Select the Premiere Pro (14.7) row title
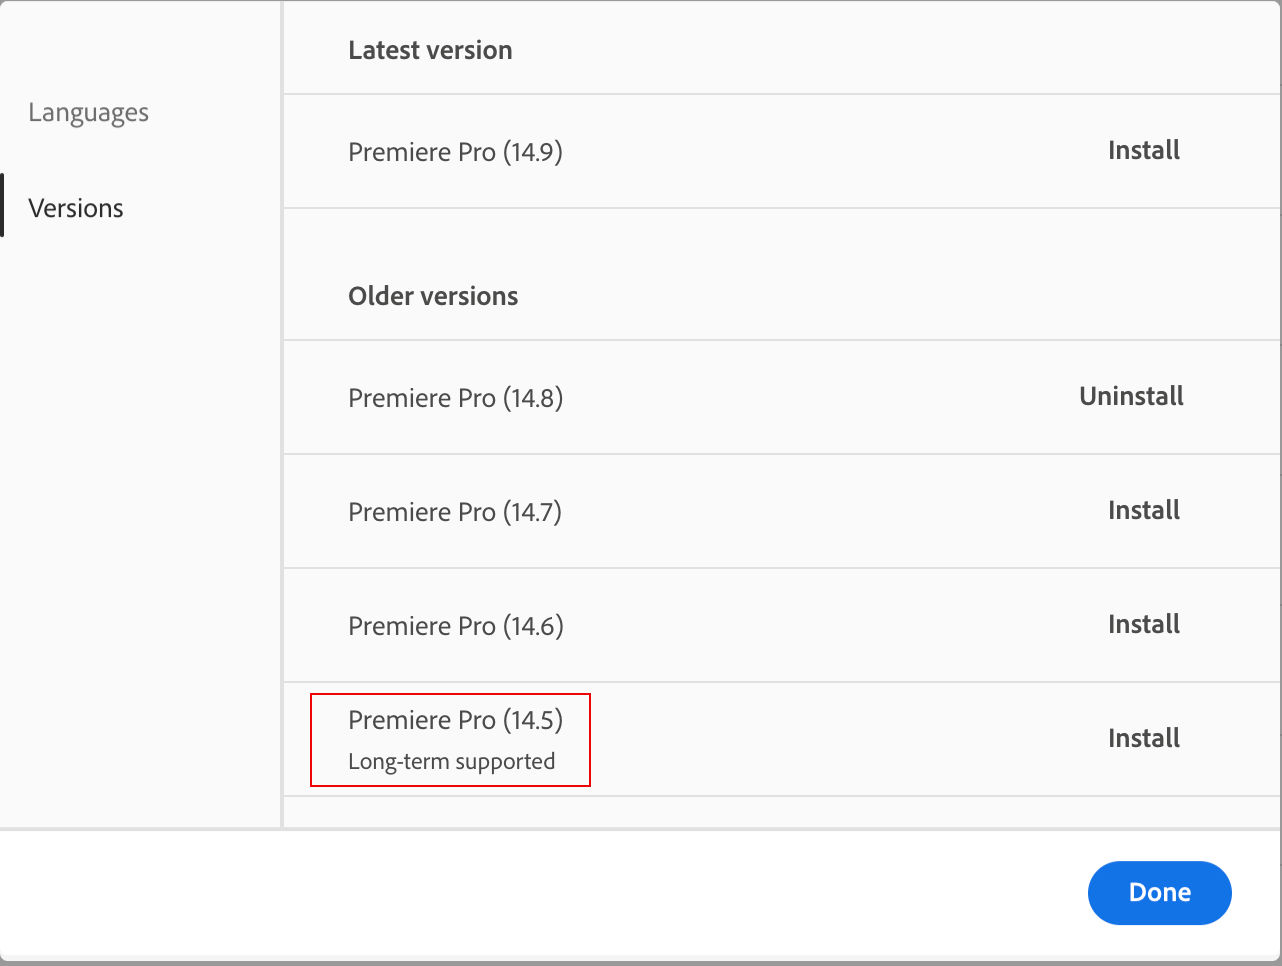Viewport: 1282px width, 966px height. (x=455, y=512)
